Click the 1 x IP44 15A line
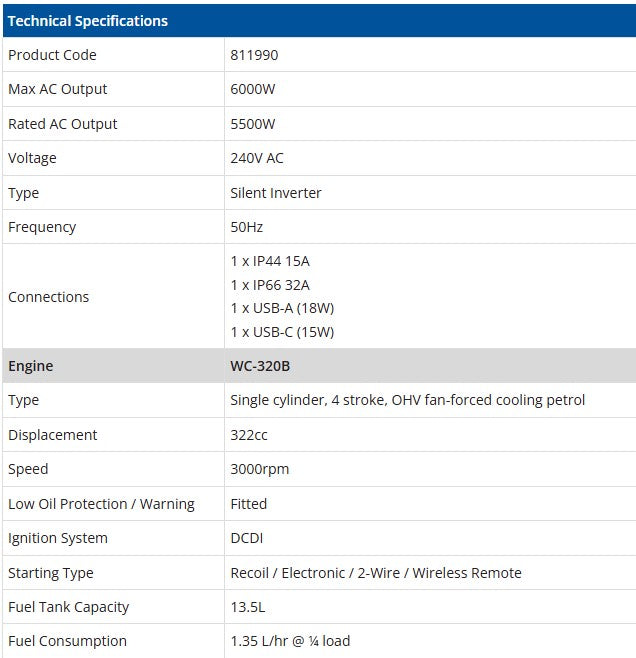636x658 pixels. tap(270, 261)
